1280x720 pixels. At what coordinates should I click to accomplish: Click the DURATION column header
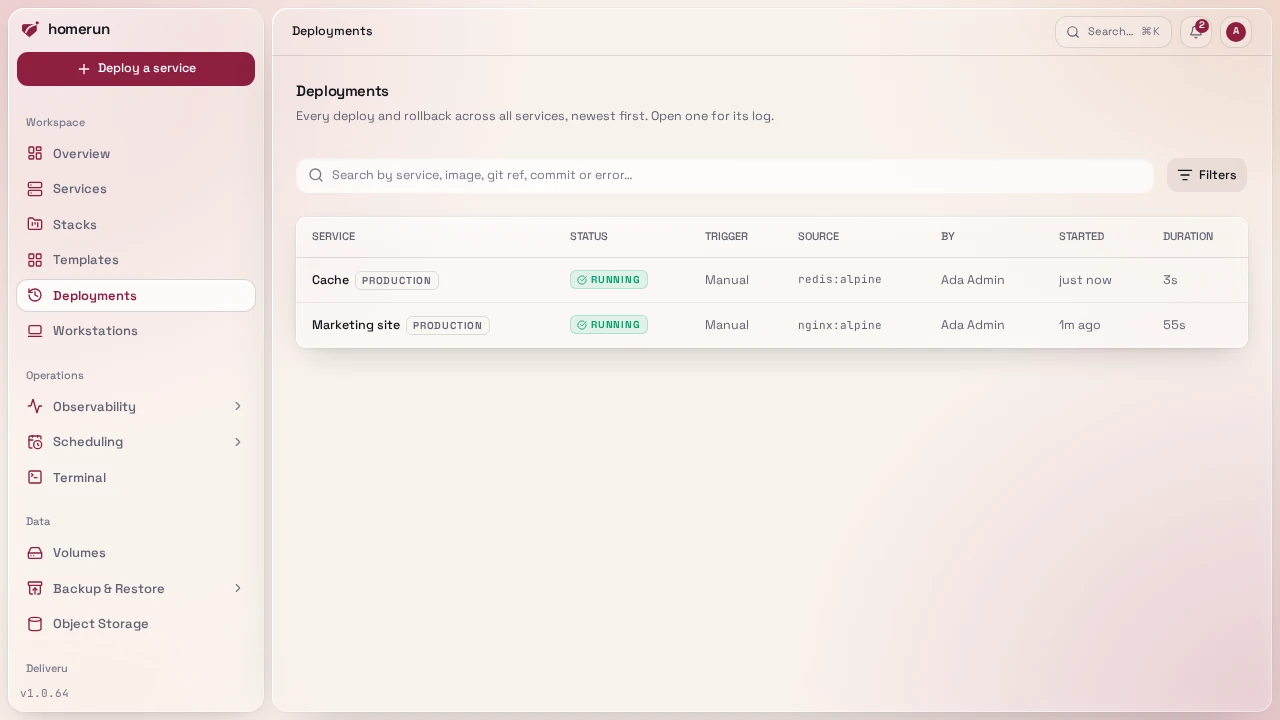(1188, 237)
